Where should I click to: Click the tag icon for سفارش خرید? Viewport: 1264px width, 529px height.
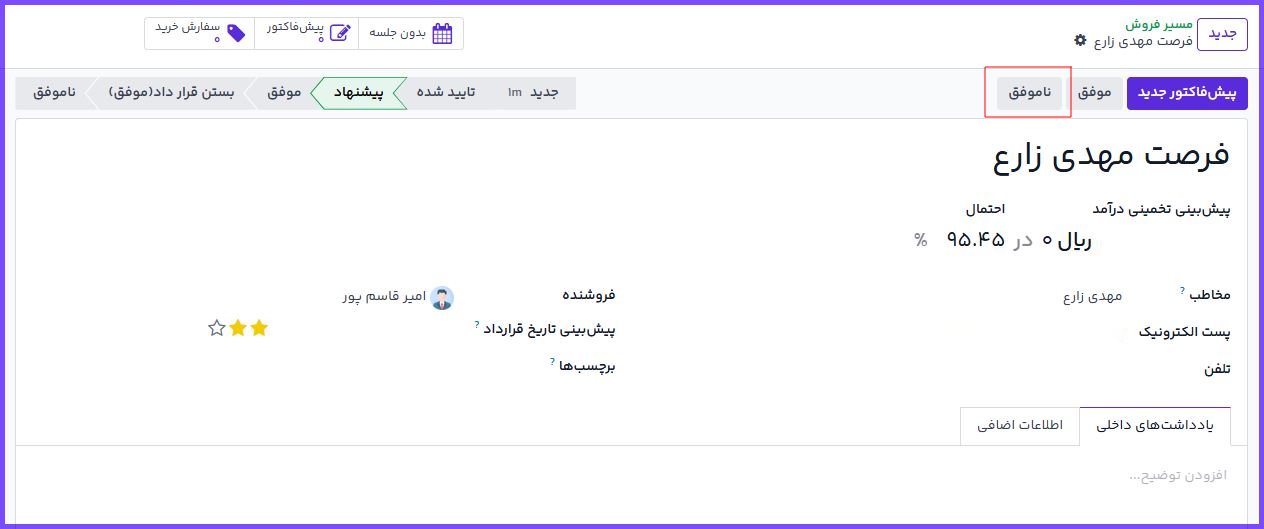(x=236, y=33)
